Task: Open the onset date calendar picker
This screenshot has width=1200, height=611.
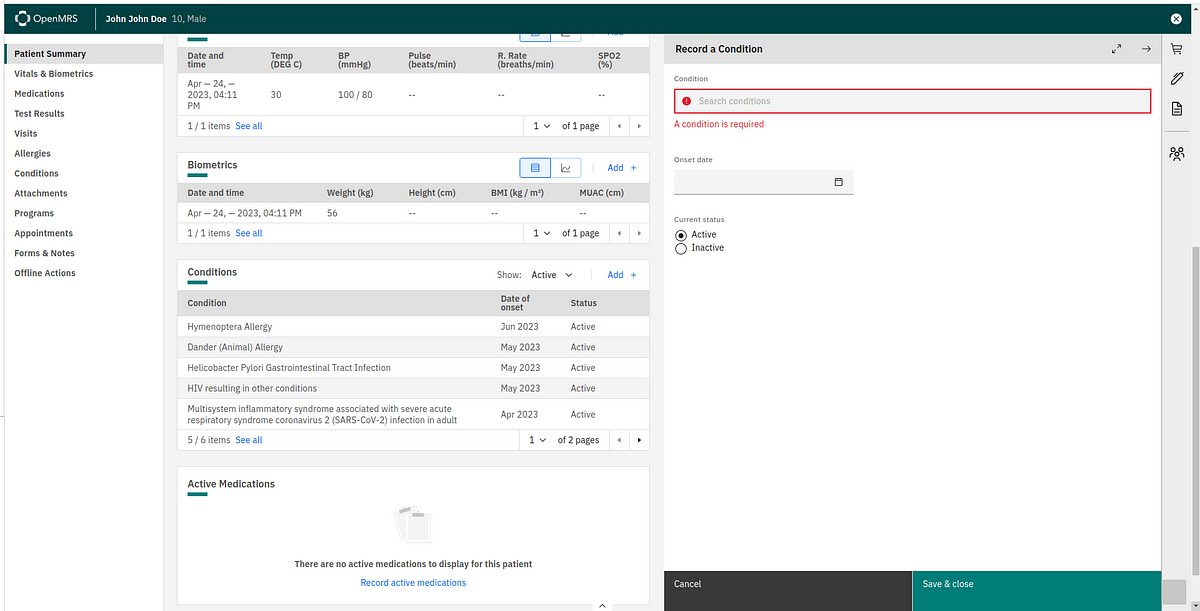Action: pos(838,182)
